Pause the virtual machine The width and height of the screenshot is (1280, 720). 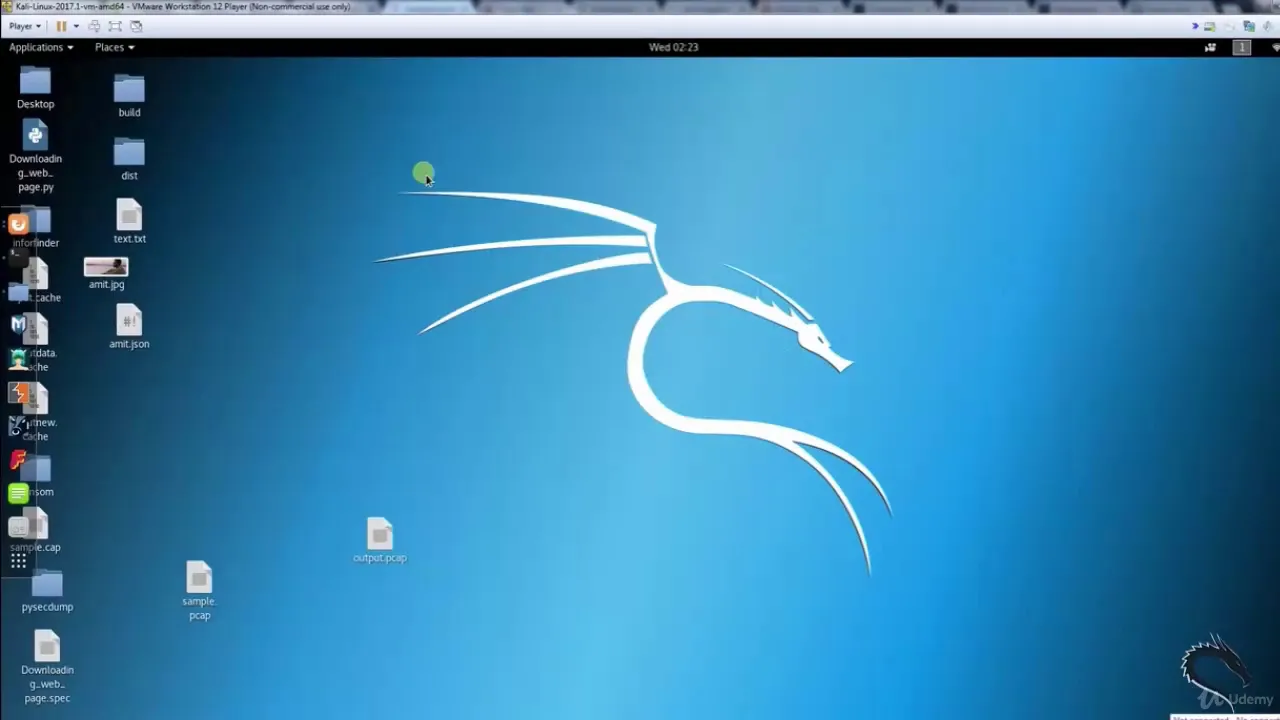click(61, 26)
